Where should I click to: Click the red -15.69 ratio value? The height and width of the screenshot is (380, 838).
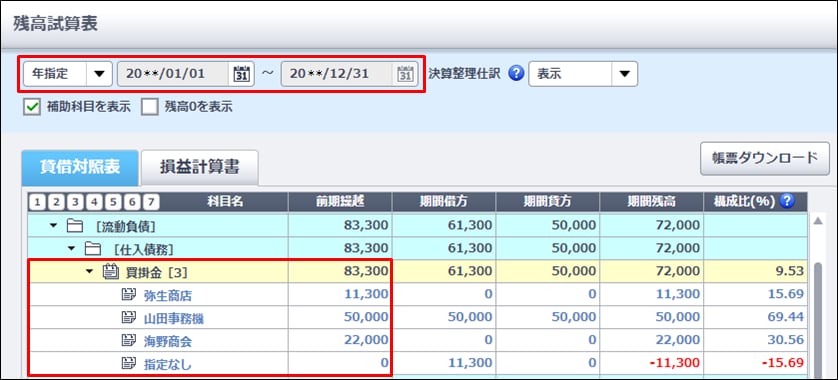pyautogui.click(x=782, y=363)
